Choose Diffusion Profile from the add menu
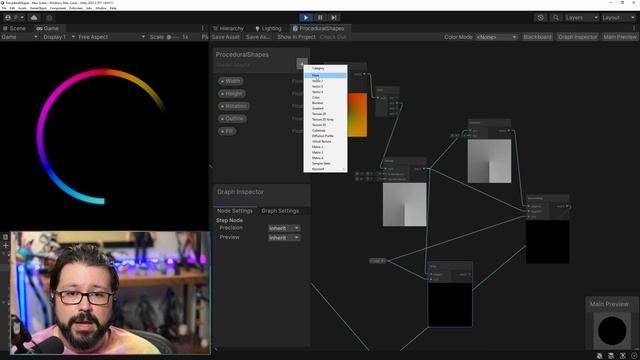The image size is (640, 360). [x=325, y=136]
